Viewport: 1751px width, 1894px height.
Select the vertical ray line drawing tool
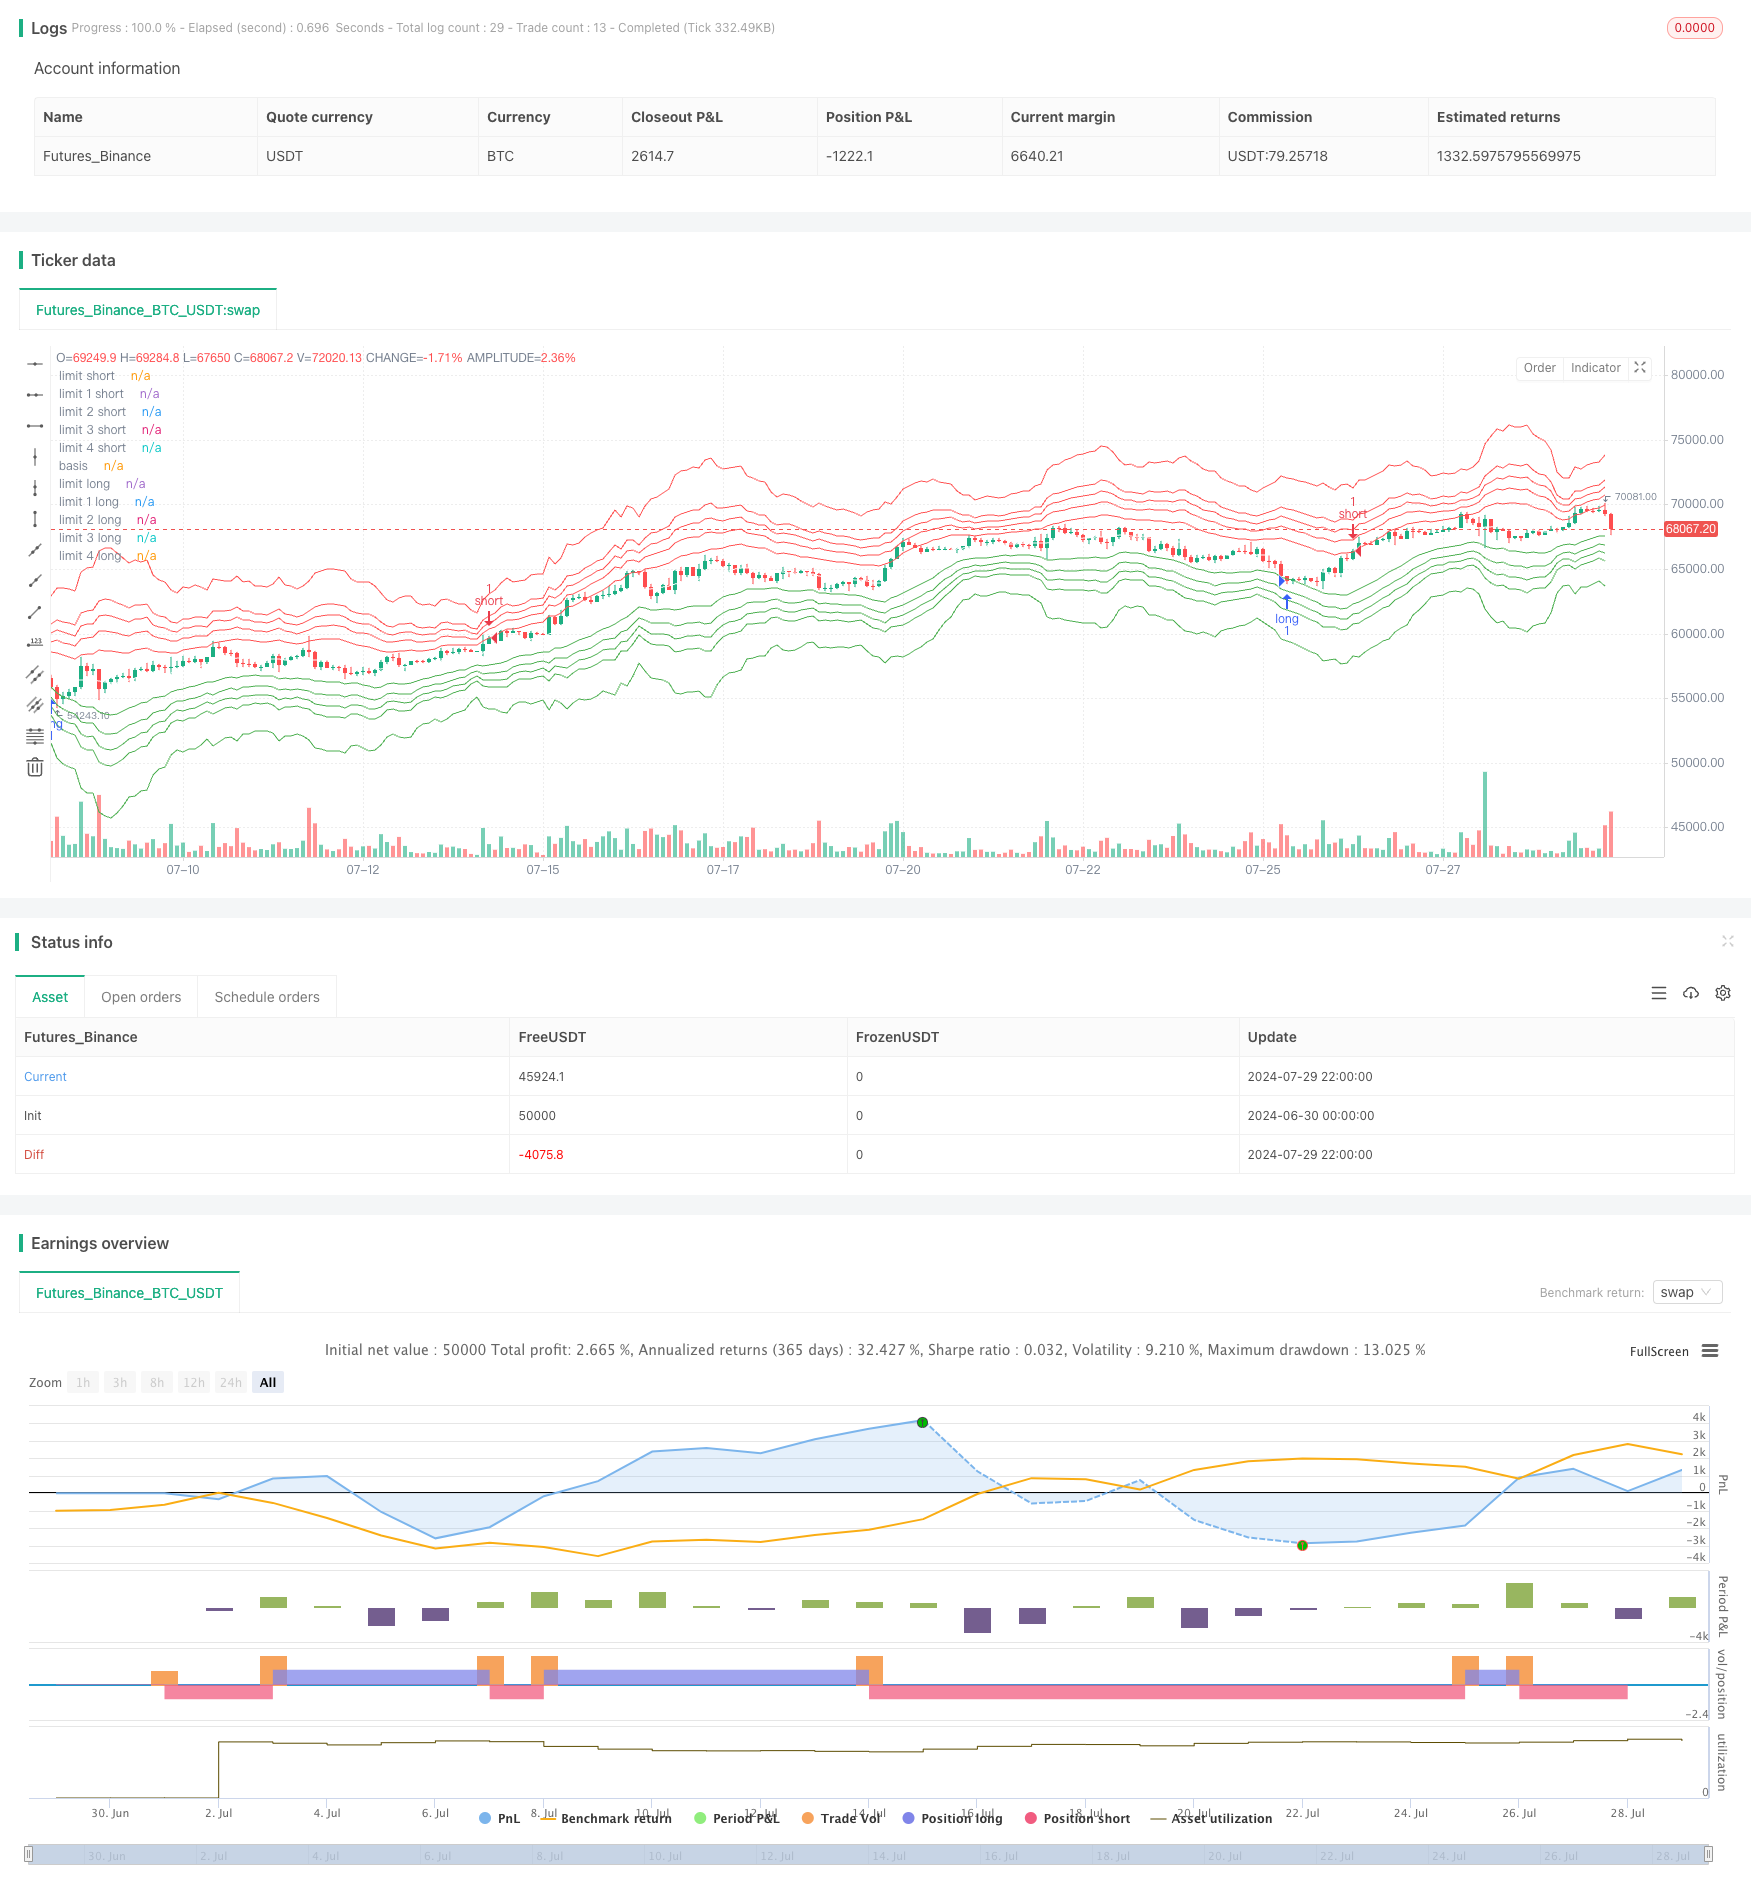[35, 488]
